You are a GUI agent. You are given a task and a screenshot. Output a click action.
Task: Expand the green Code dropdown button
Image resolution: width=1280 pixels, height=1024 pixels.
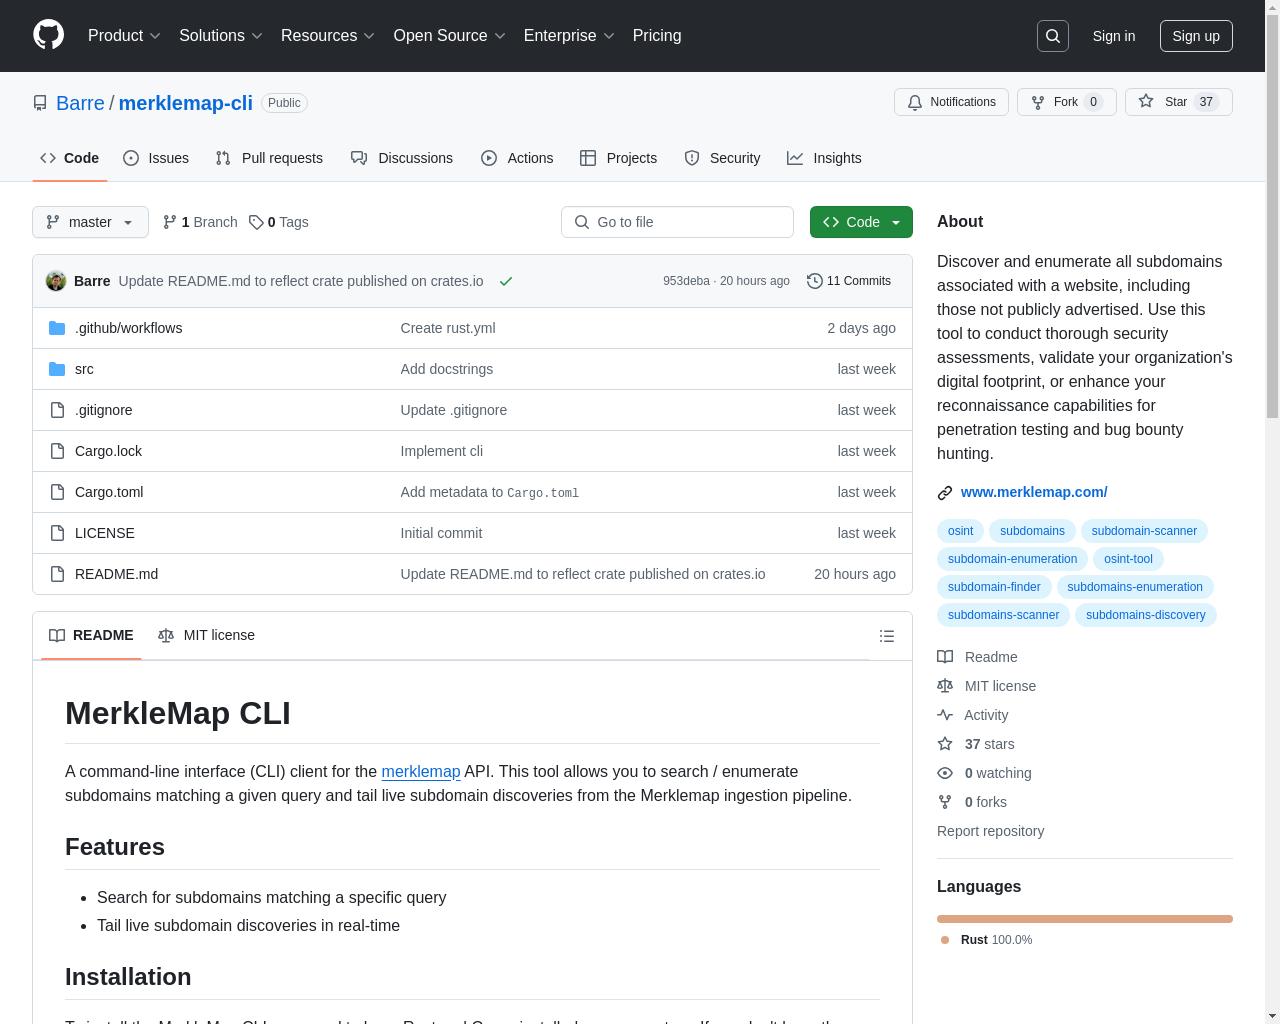[861, 222]
